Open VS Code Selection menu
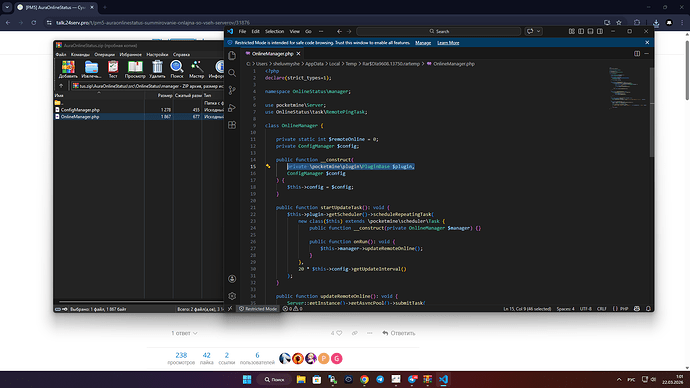690x388 pixels. click(x=274, y=31)
